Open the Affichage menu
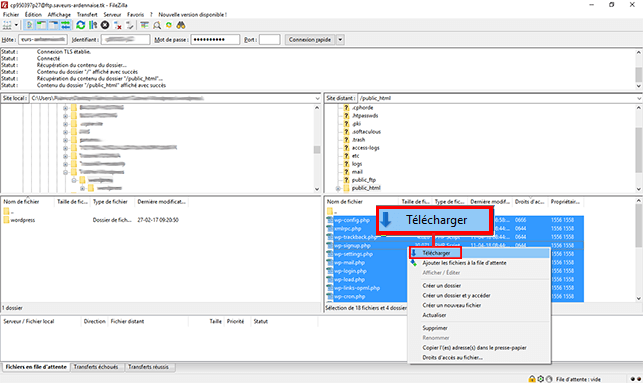 pos(59,14)
